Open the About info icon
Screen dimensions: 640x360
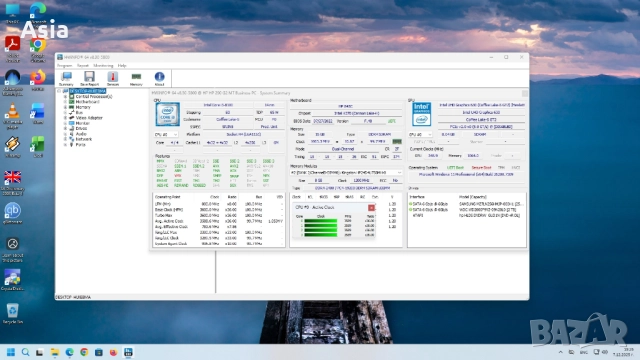click(159, 78)
